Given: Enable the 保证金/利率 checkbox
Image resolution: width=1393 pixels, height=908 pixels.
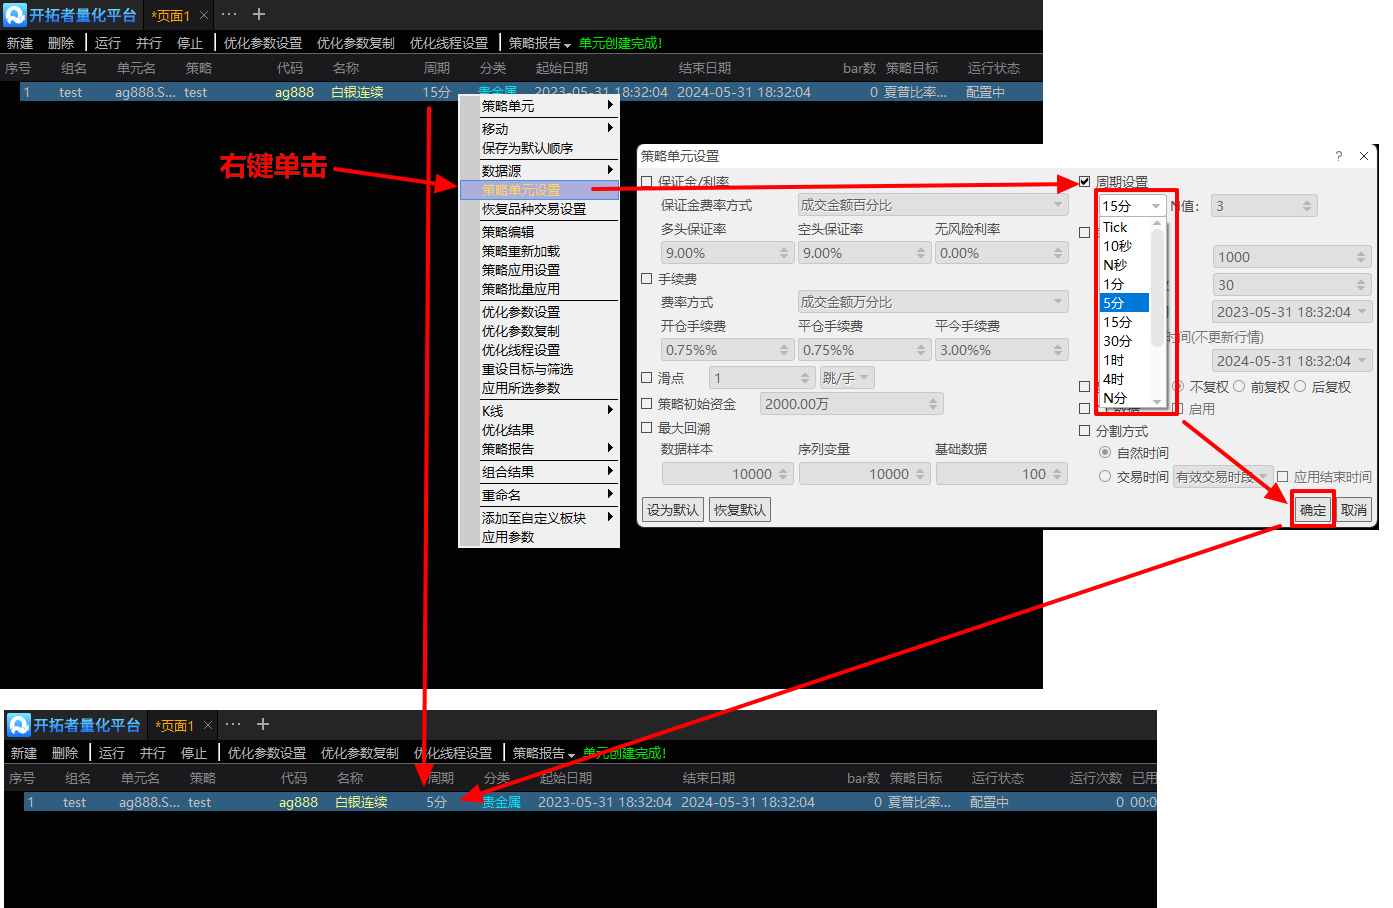Looking at the screenshot, I should 647,182.
